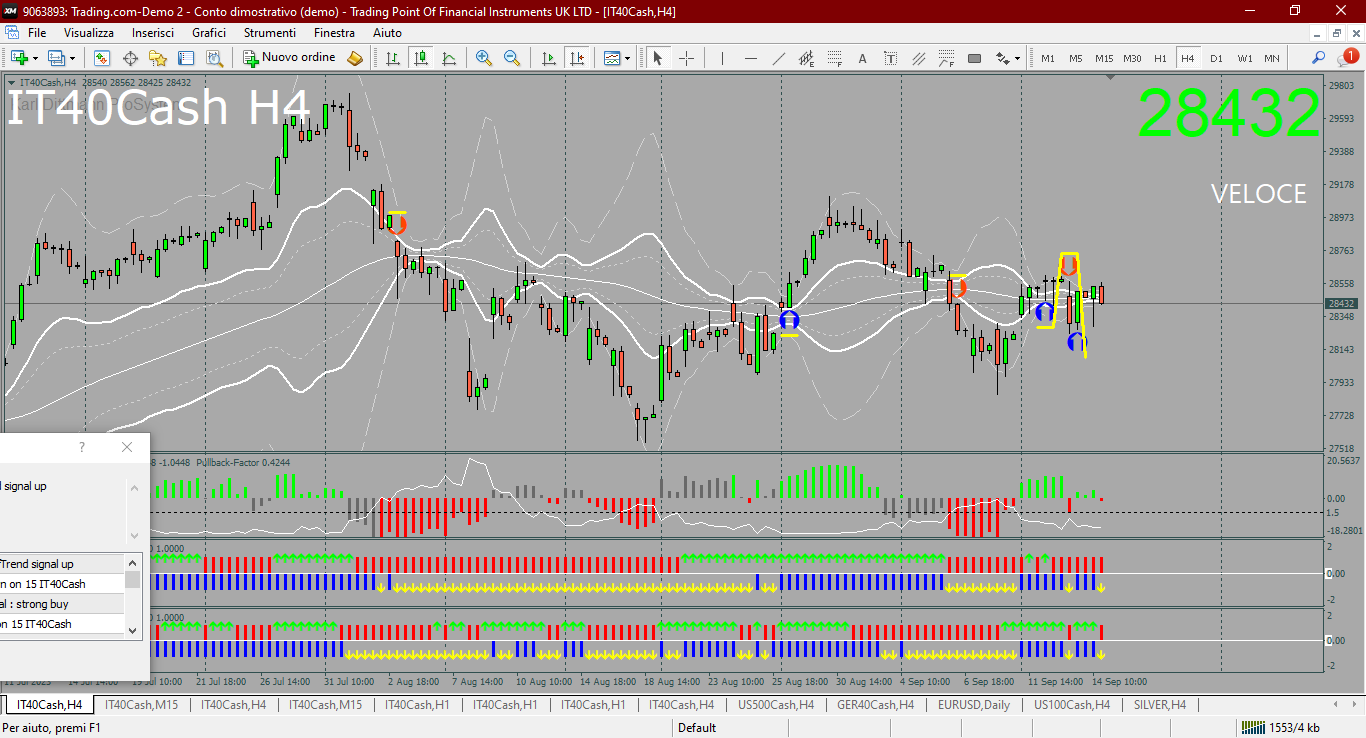Switch to candlestick chart display
The image size is (1366, 738).
pyautogui.click(x=421, y=58)
